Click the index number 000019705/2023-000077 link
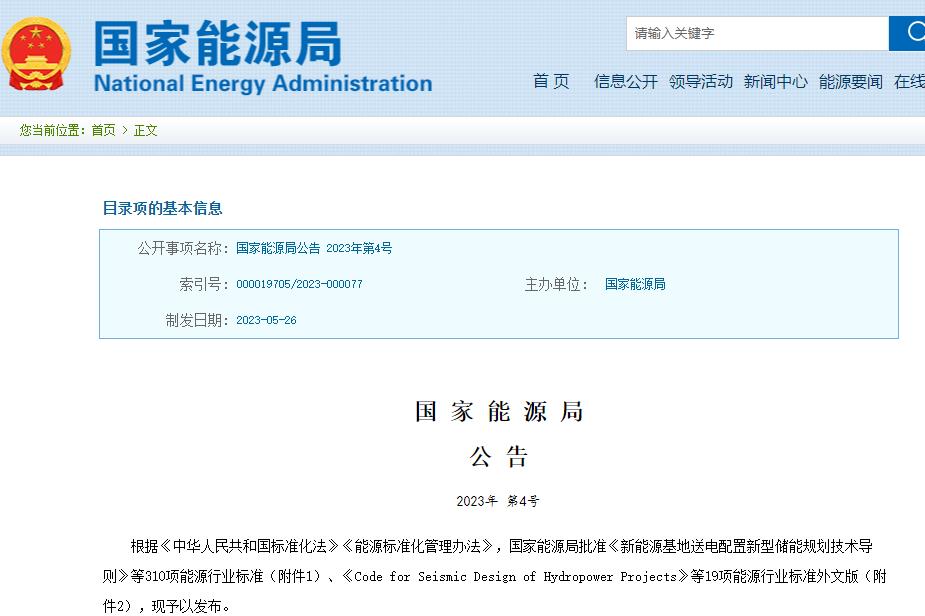The image size is (925, 616). point(298,284)
